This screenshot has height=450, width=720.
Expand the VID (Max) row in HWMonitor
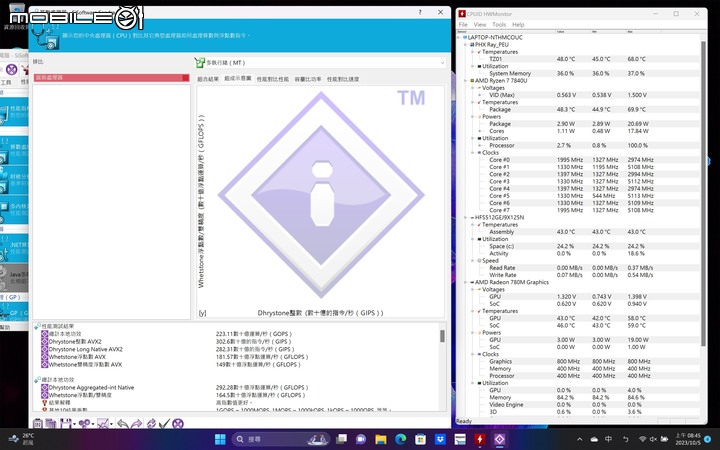click(x=480, y=95)
